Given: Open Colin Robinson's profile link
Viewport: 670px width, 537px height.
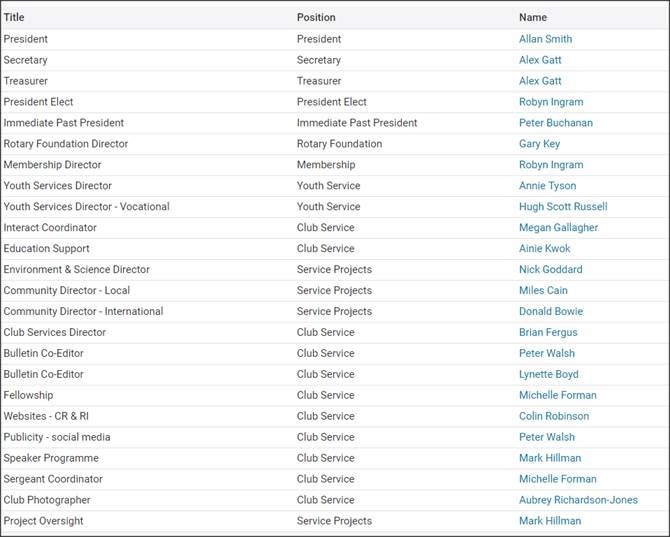Looking at the screenshot, I should pos(554,417).
